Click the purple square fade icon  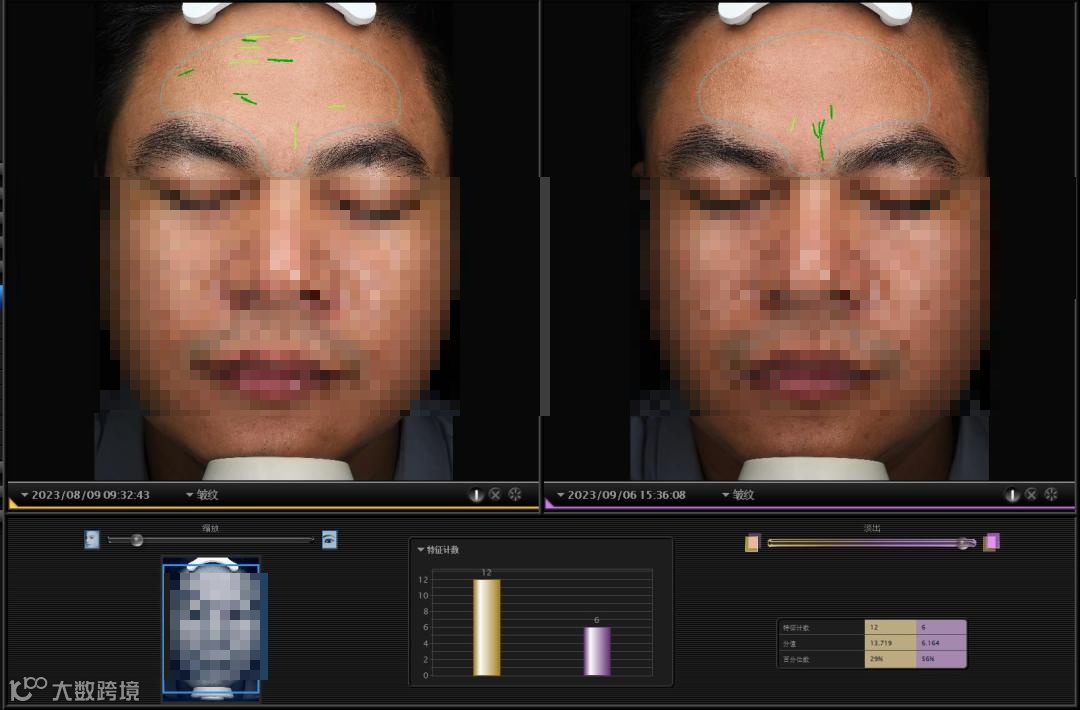click(991, 543)
